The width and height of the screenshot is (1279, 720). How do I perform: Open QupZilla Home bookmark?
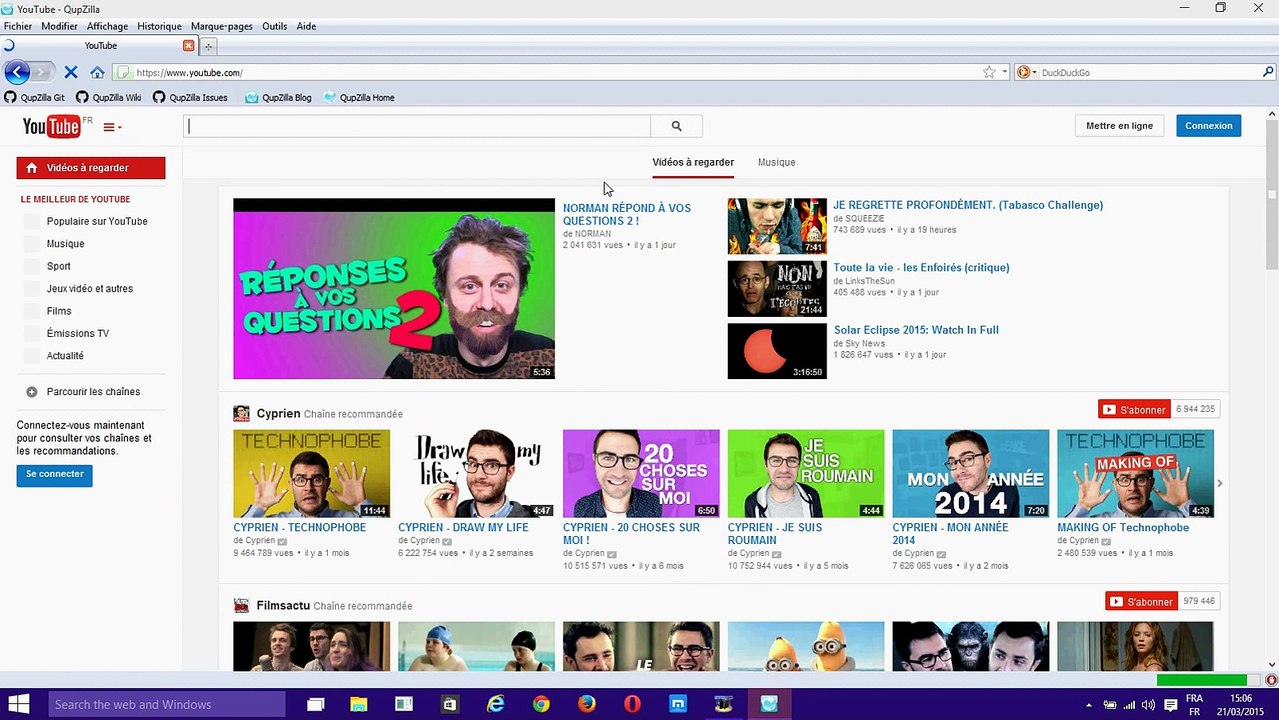point(358,97)
